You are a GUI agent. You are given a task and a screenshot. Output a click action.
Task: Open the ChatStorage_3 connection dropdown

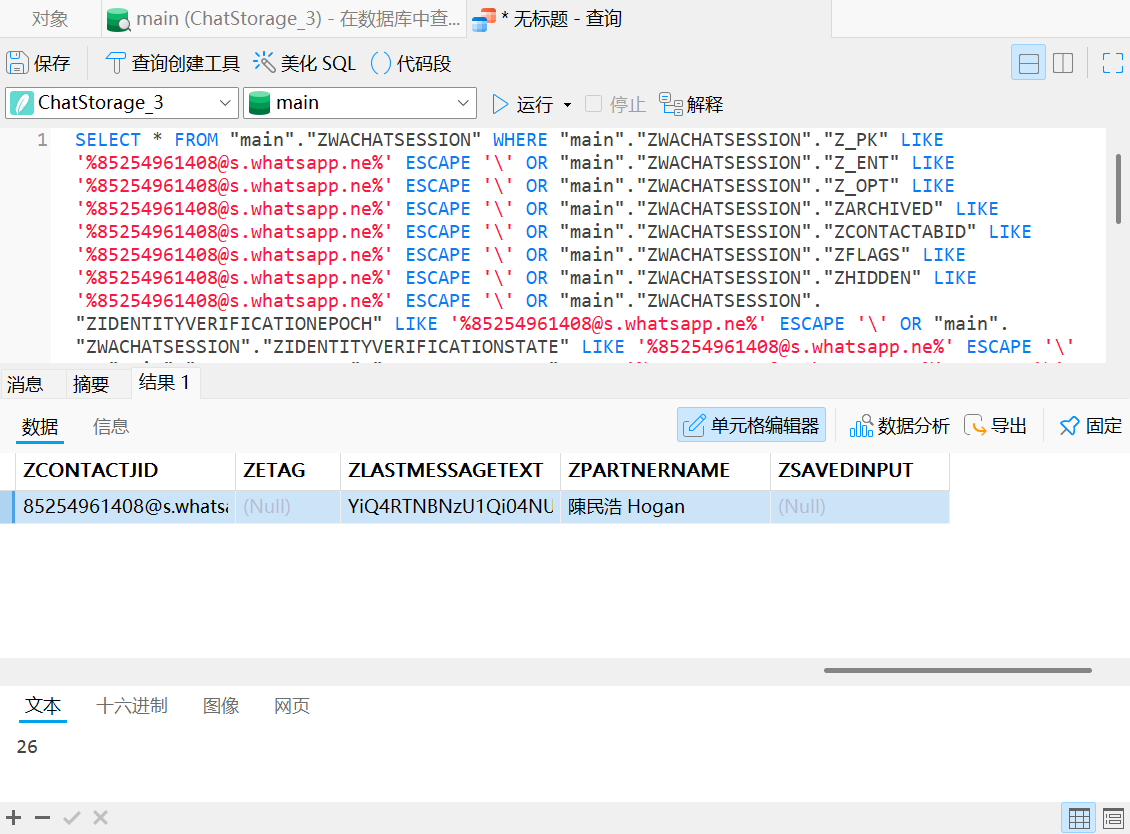(x=122, y=103)
